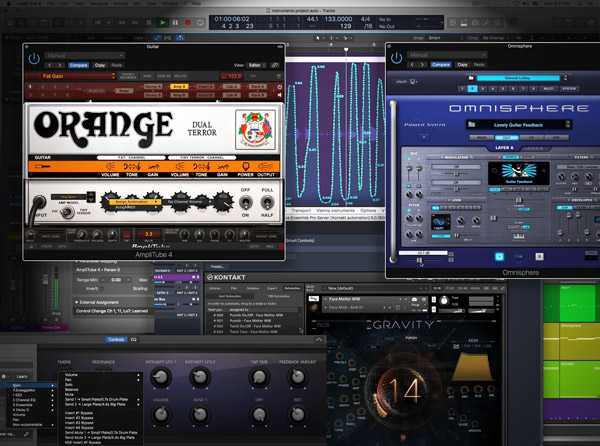This screenshot has width=600, height=446.
Task: Click the Pause button in the transport bar
Action: 175,22
